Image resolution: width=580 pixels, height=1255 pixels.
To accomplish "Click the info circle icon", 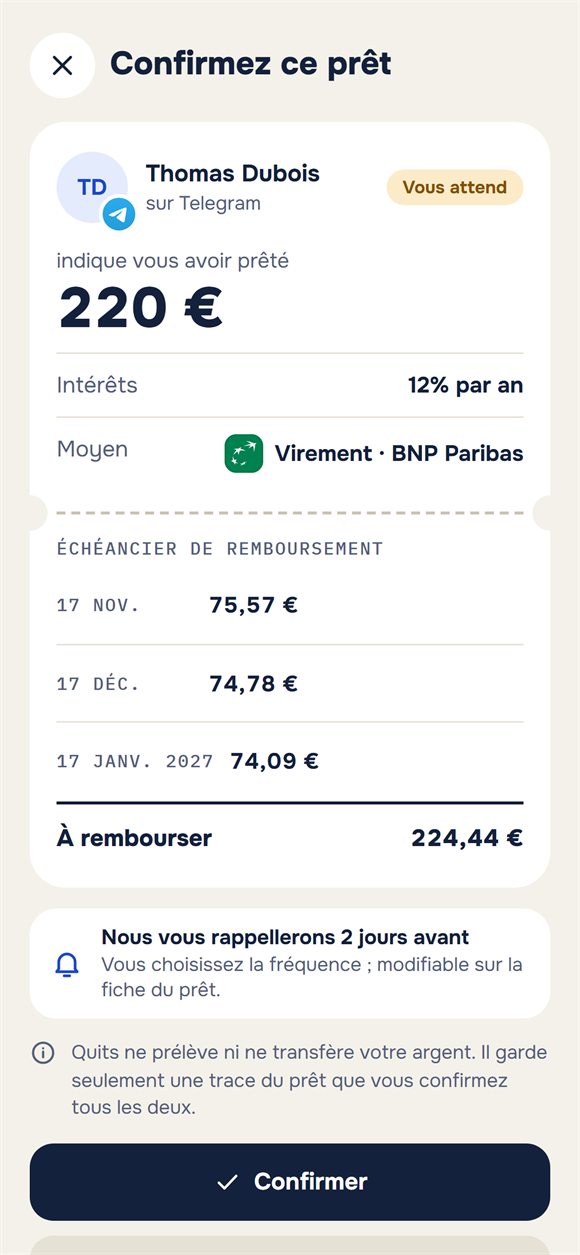I will pos(43,1053).
